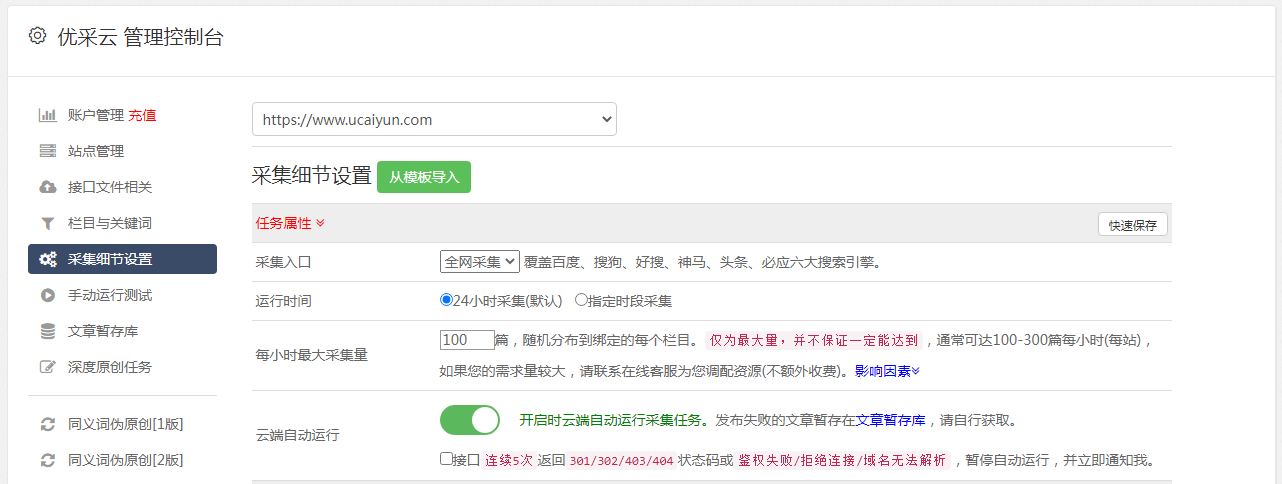Check the 接口 pause notification checkbox

[x=446, y=459]
